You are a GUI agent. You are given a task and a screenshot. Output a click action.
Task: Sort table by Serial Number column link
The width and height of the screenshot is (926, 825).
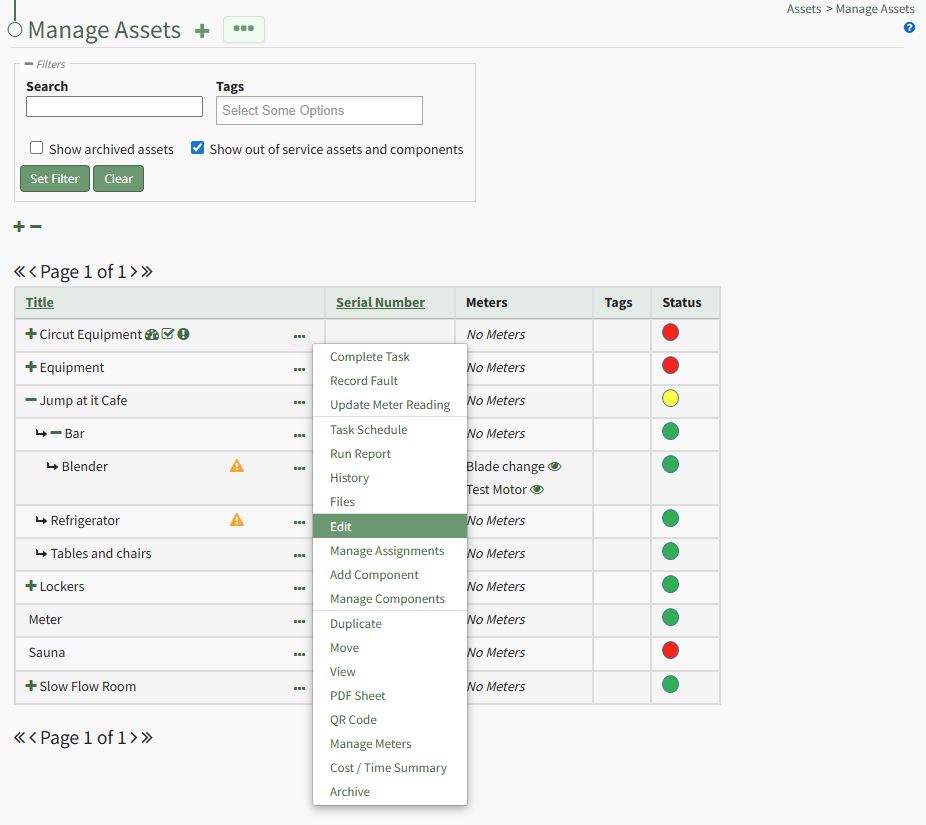click(x=380, y=302)
